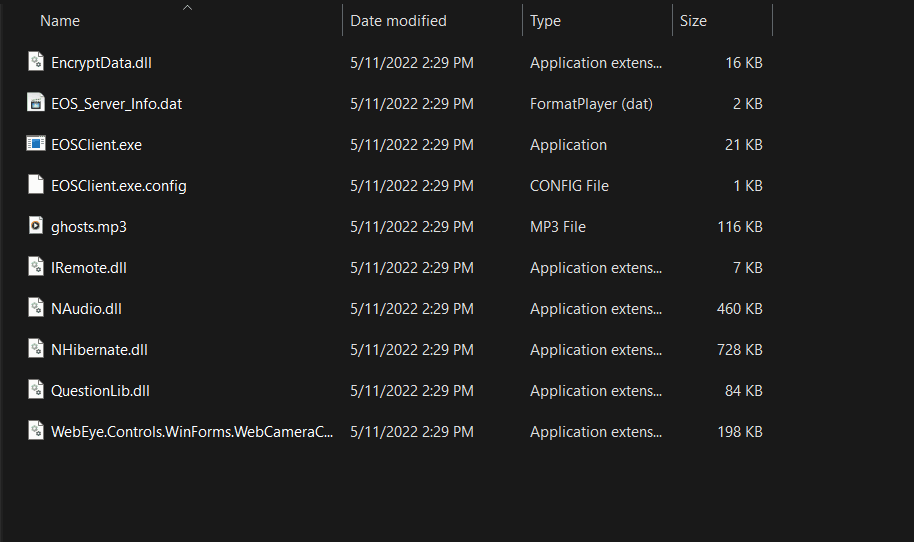Screen dimensions: 914x542
Task: Sort files by Name column header
Action: (x=60, y=21)
